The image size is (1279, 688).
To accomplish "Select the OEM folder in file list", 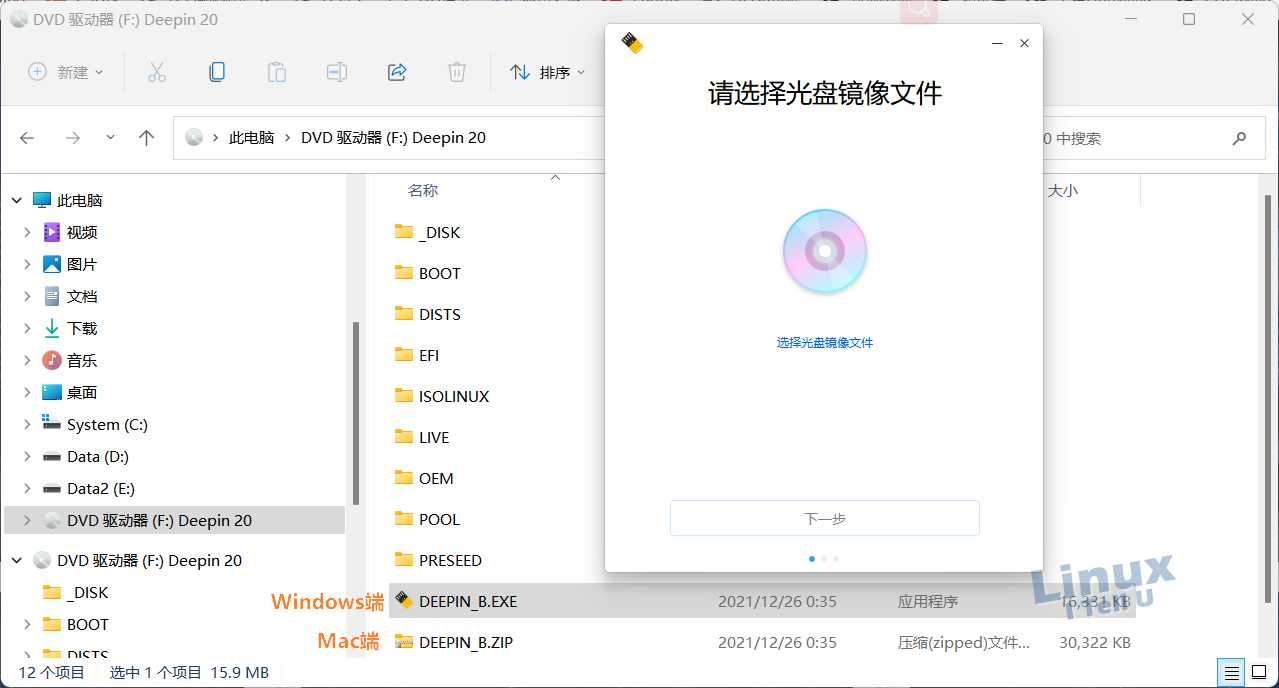I will click(x=424, y=478).
